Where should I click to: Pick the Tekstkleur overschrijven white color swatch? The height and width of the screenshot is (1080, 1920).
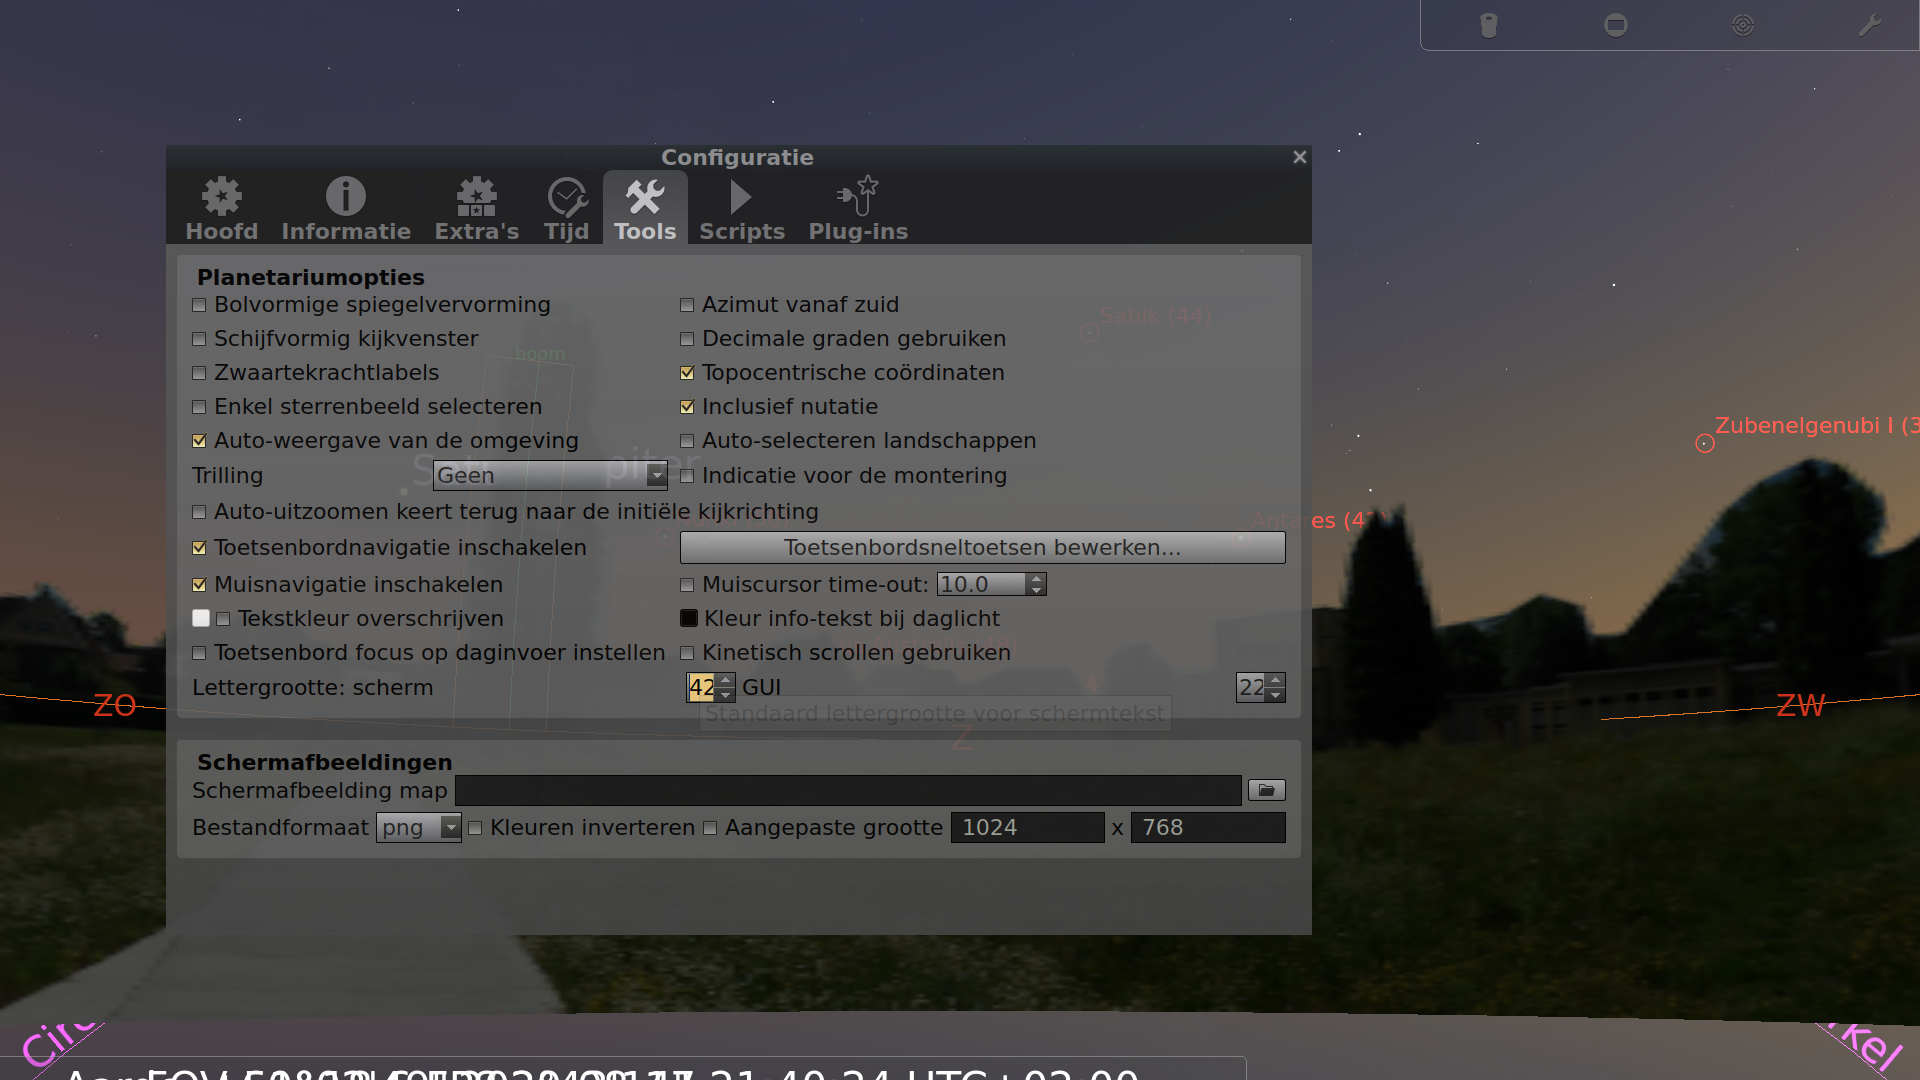(x=201, y=618)
